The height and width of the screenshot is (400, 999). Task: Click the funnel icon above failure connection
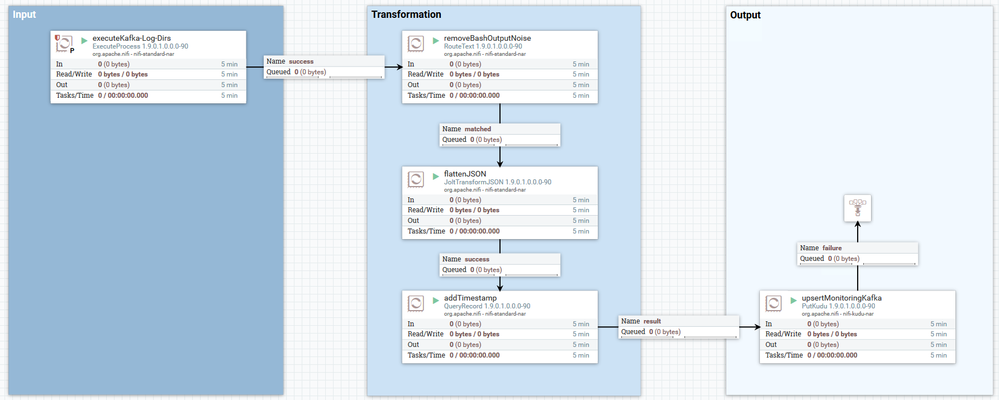(x=857, y=209)
